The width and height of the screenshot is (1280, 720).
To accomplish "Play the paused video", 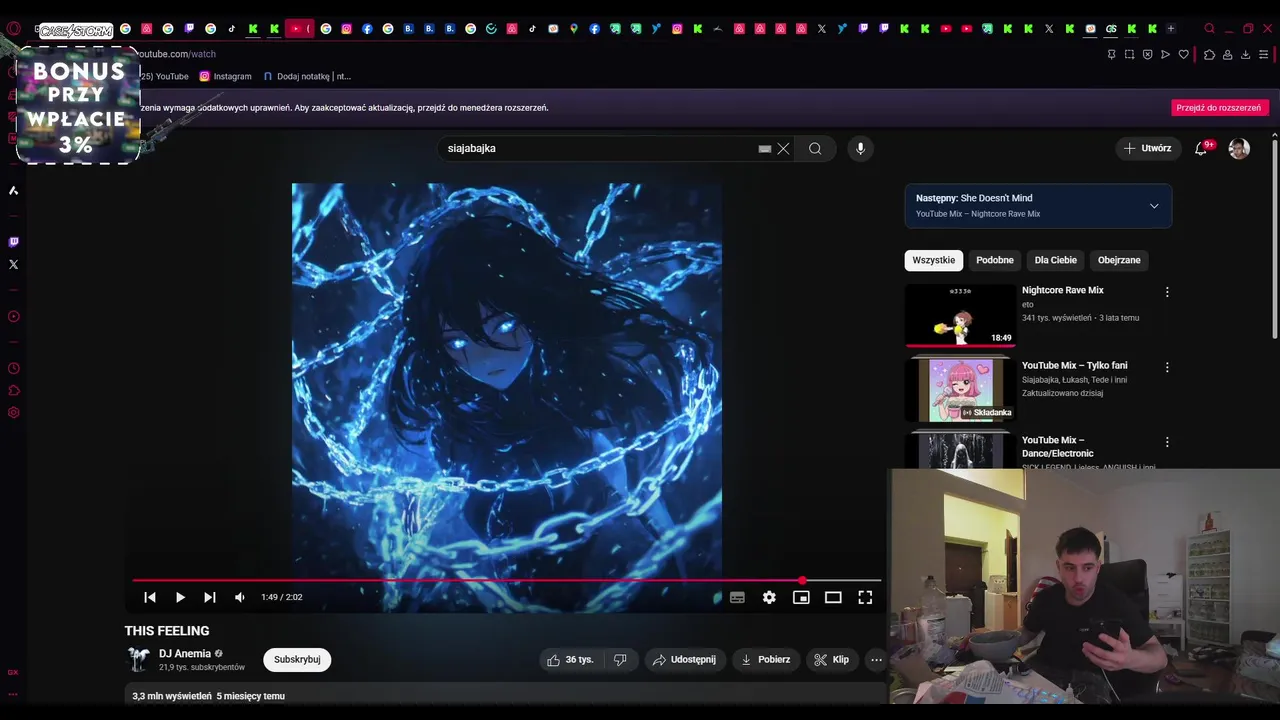I will [x=180, y=597].
